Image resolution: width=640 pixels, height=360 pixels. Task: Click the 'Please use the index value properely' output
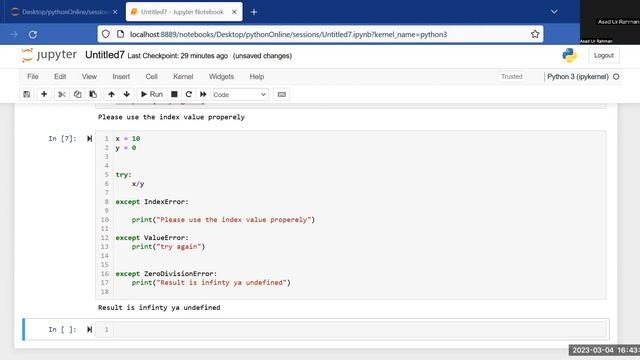(x=171, y=117)
